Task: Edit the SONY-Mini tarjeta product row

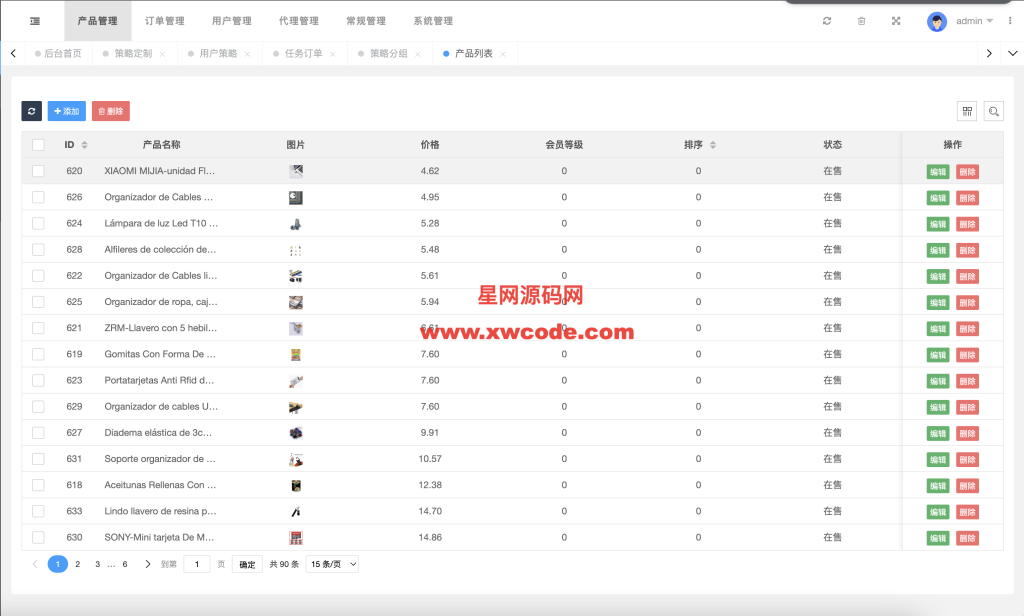Action: click(937, 538)
